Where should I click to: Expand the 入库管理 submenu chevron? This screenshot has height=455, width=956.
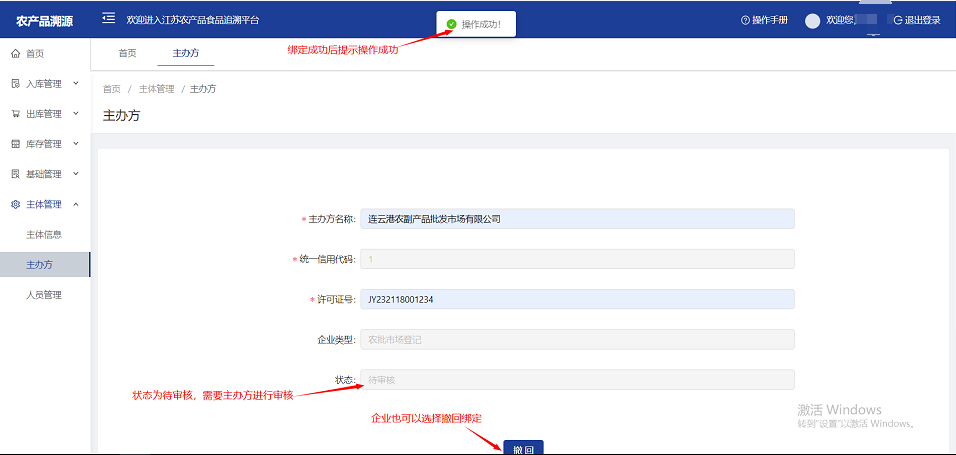(76, 83)
